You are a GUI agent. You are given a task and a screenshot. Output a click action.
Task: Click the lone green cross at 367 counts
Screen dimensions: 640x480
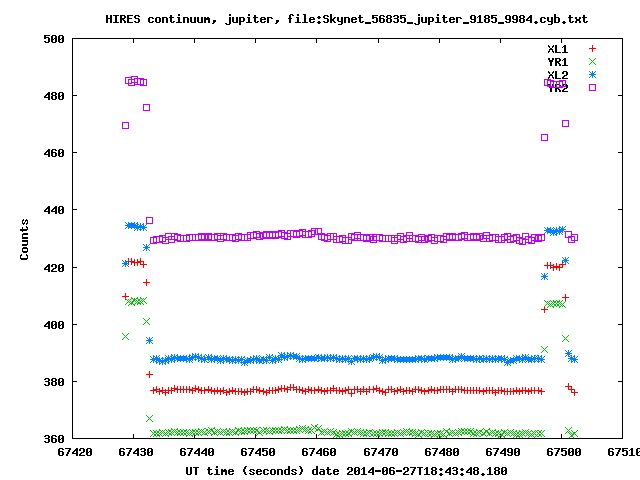coord(149,419)
